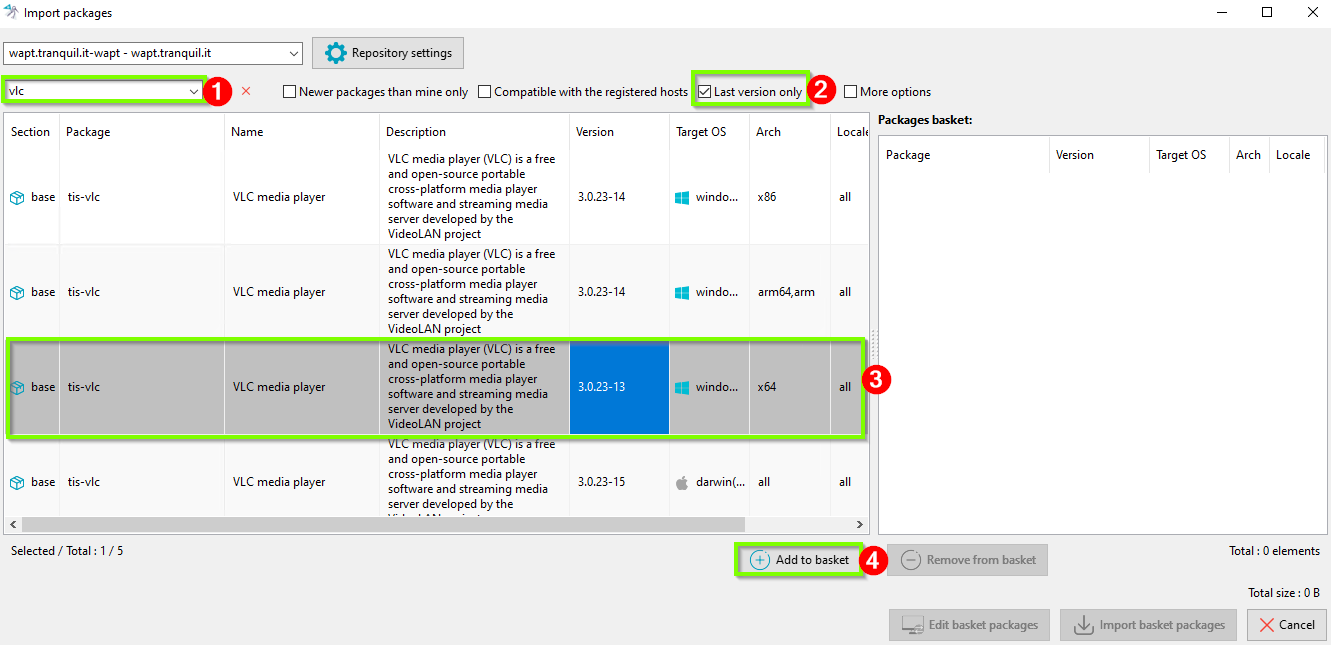Enable Newer packages than mine only
This screenshot has width=1331, height=645.
[290, 92]
